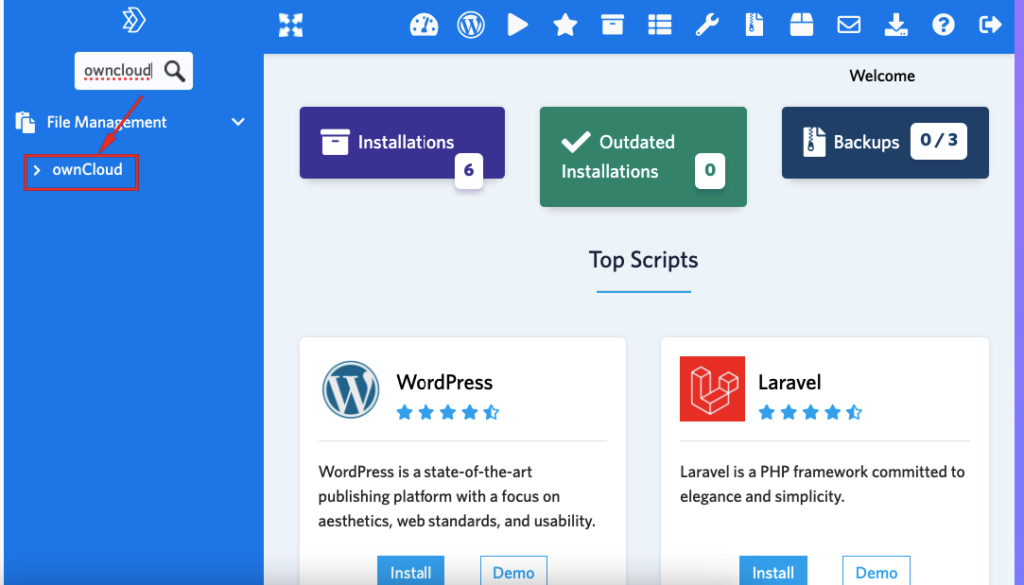
Task: Click the Laravel logo in Top Scripts
Action: tap(712, 389)
